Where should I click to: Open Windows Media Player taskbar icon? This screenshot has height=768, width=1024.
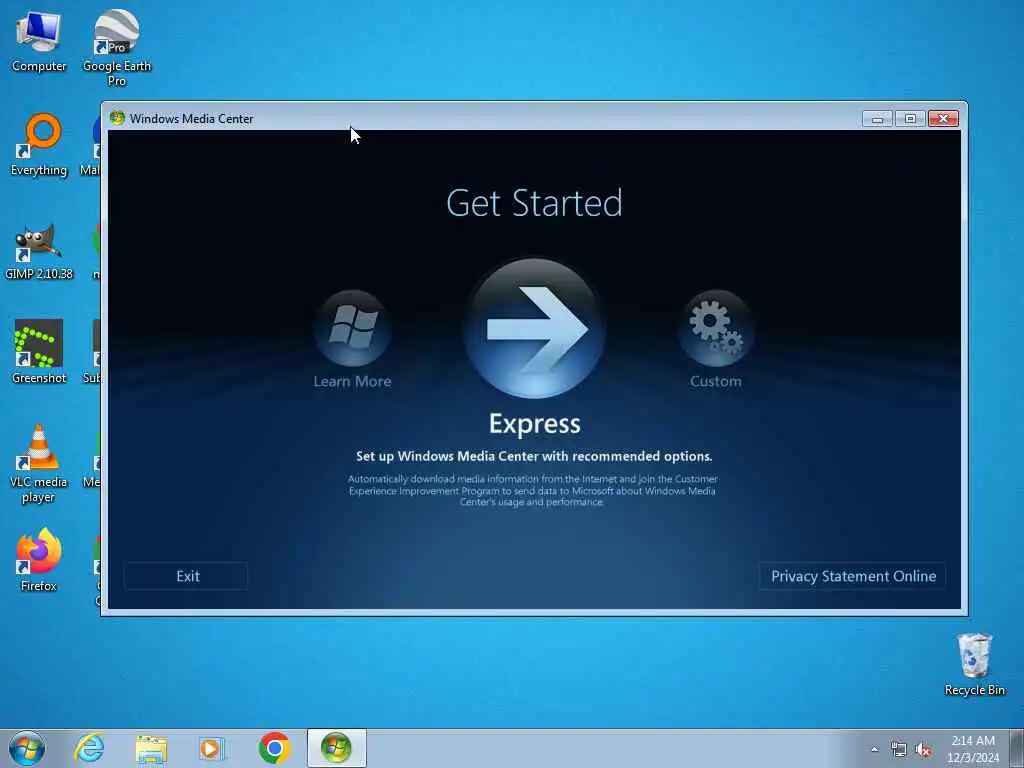[x=211, y=748]
